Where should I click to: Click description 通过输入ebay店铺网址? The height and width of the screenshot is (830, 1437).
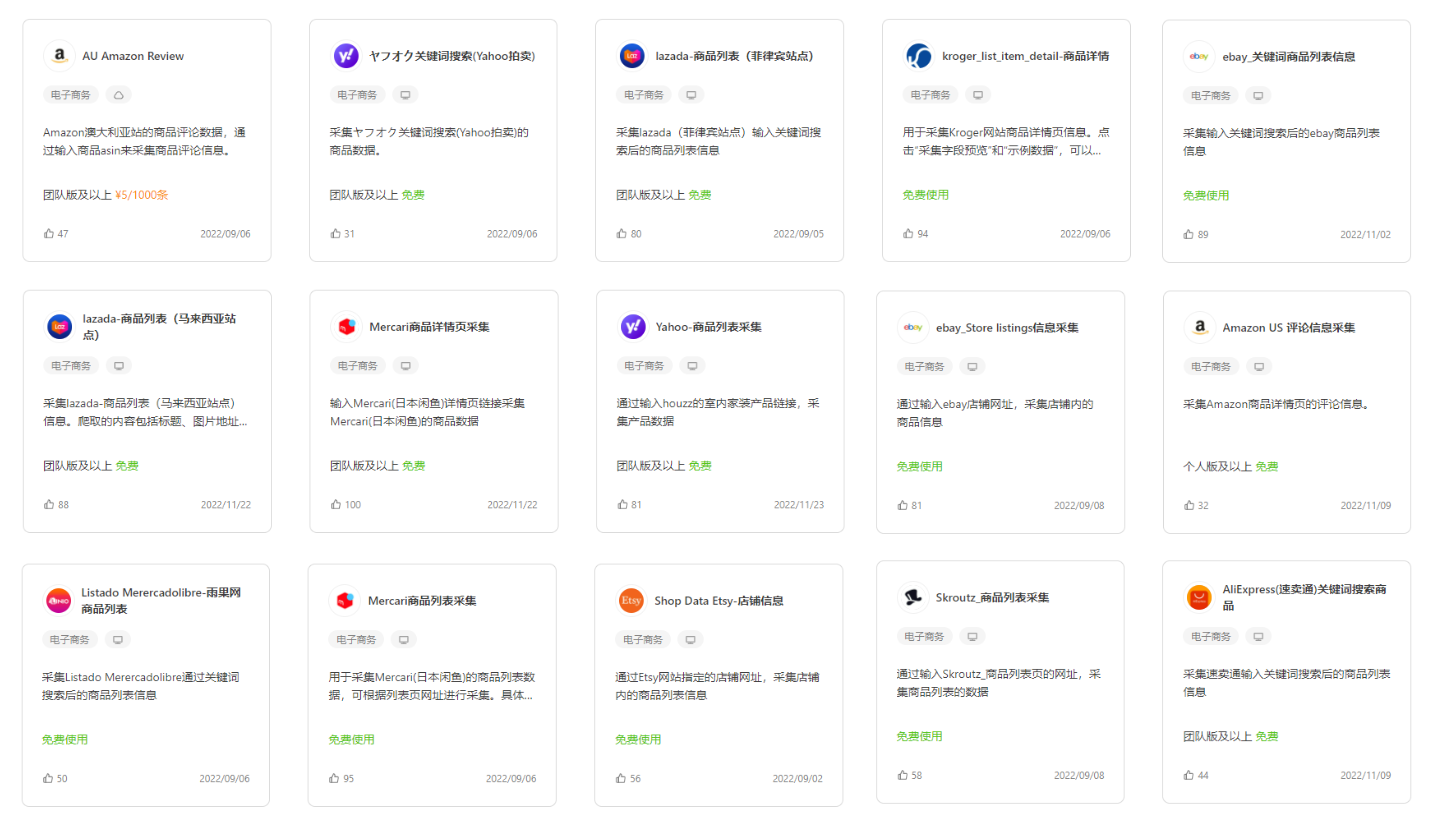(x=995, y=413)
